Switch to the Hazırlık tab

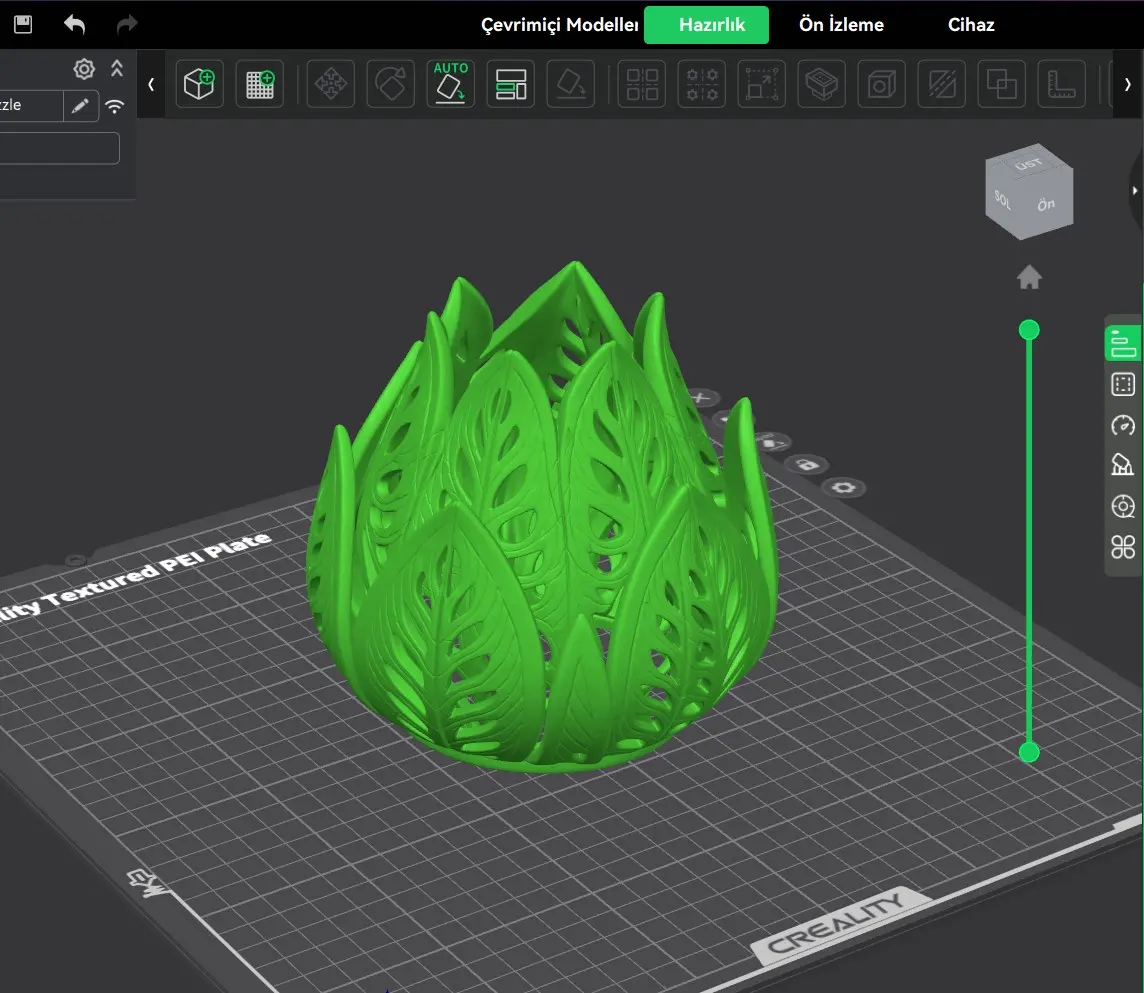pos(706,25)
